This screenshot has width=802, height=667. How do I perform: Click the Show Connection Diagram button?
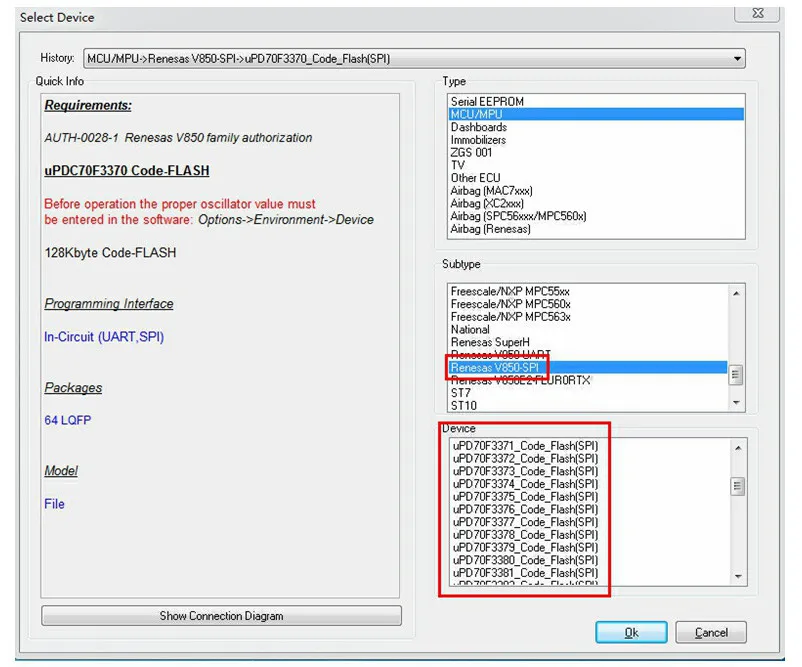[x=219, y=615]
